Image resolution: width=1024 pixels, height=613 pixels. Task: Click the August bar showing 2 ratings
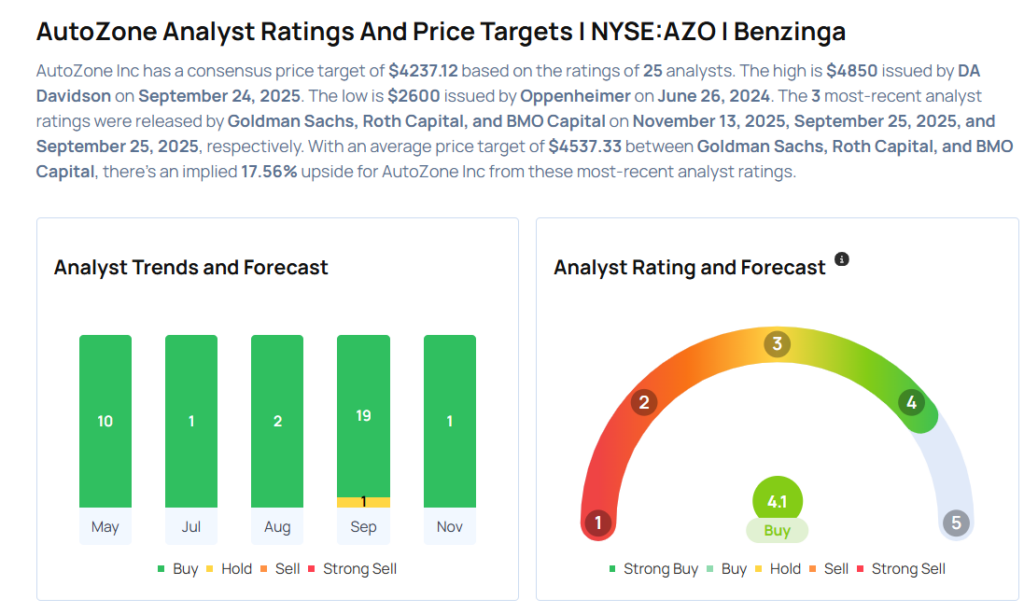[277, 421]
